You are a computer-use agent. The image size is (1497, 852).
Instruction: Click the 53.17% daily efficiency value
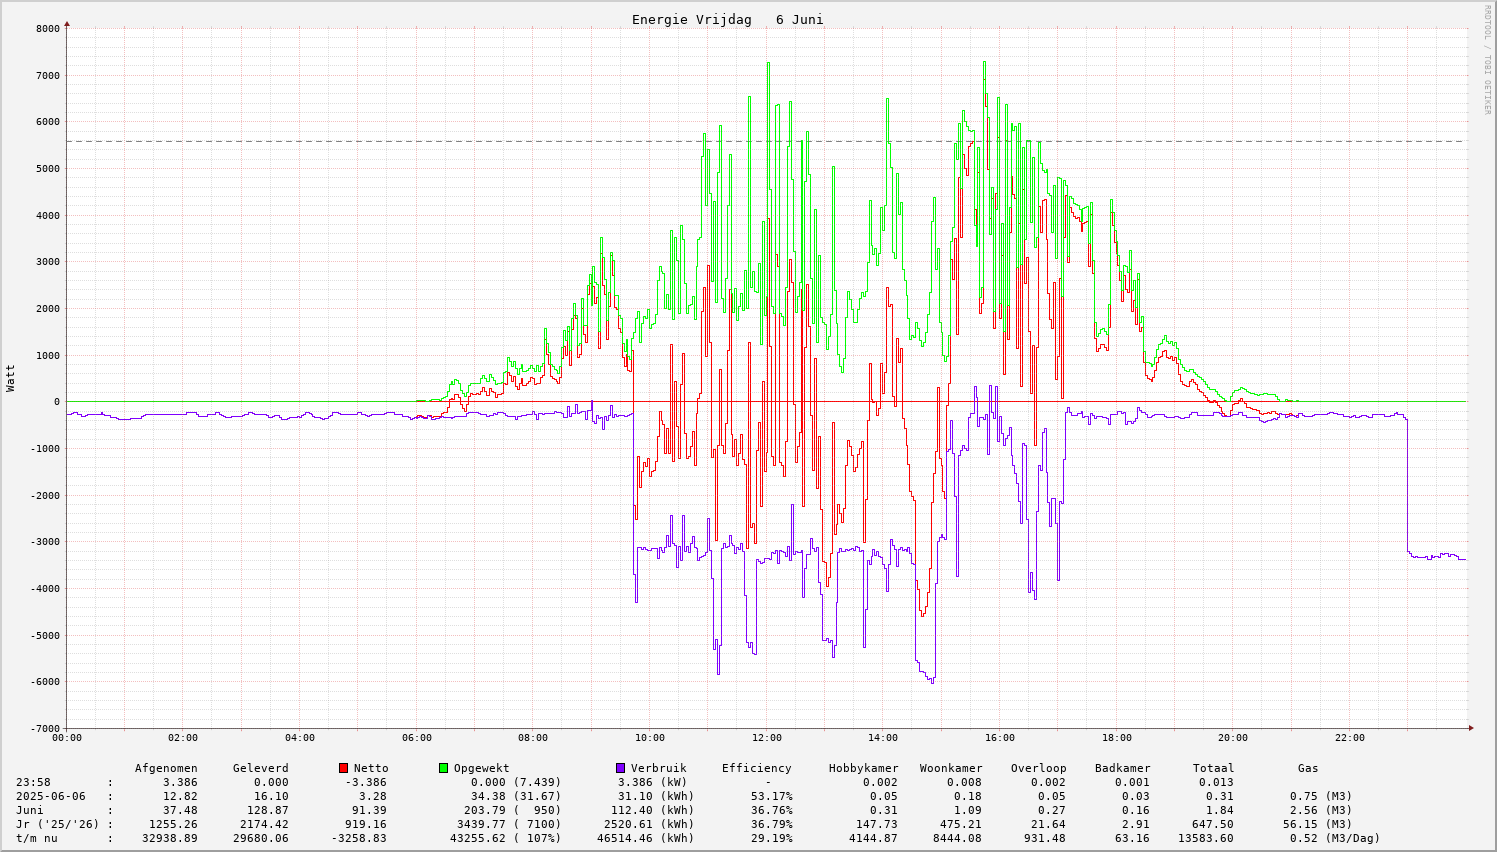tap(771, 796)
